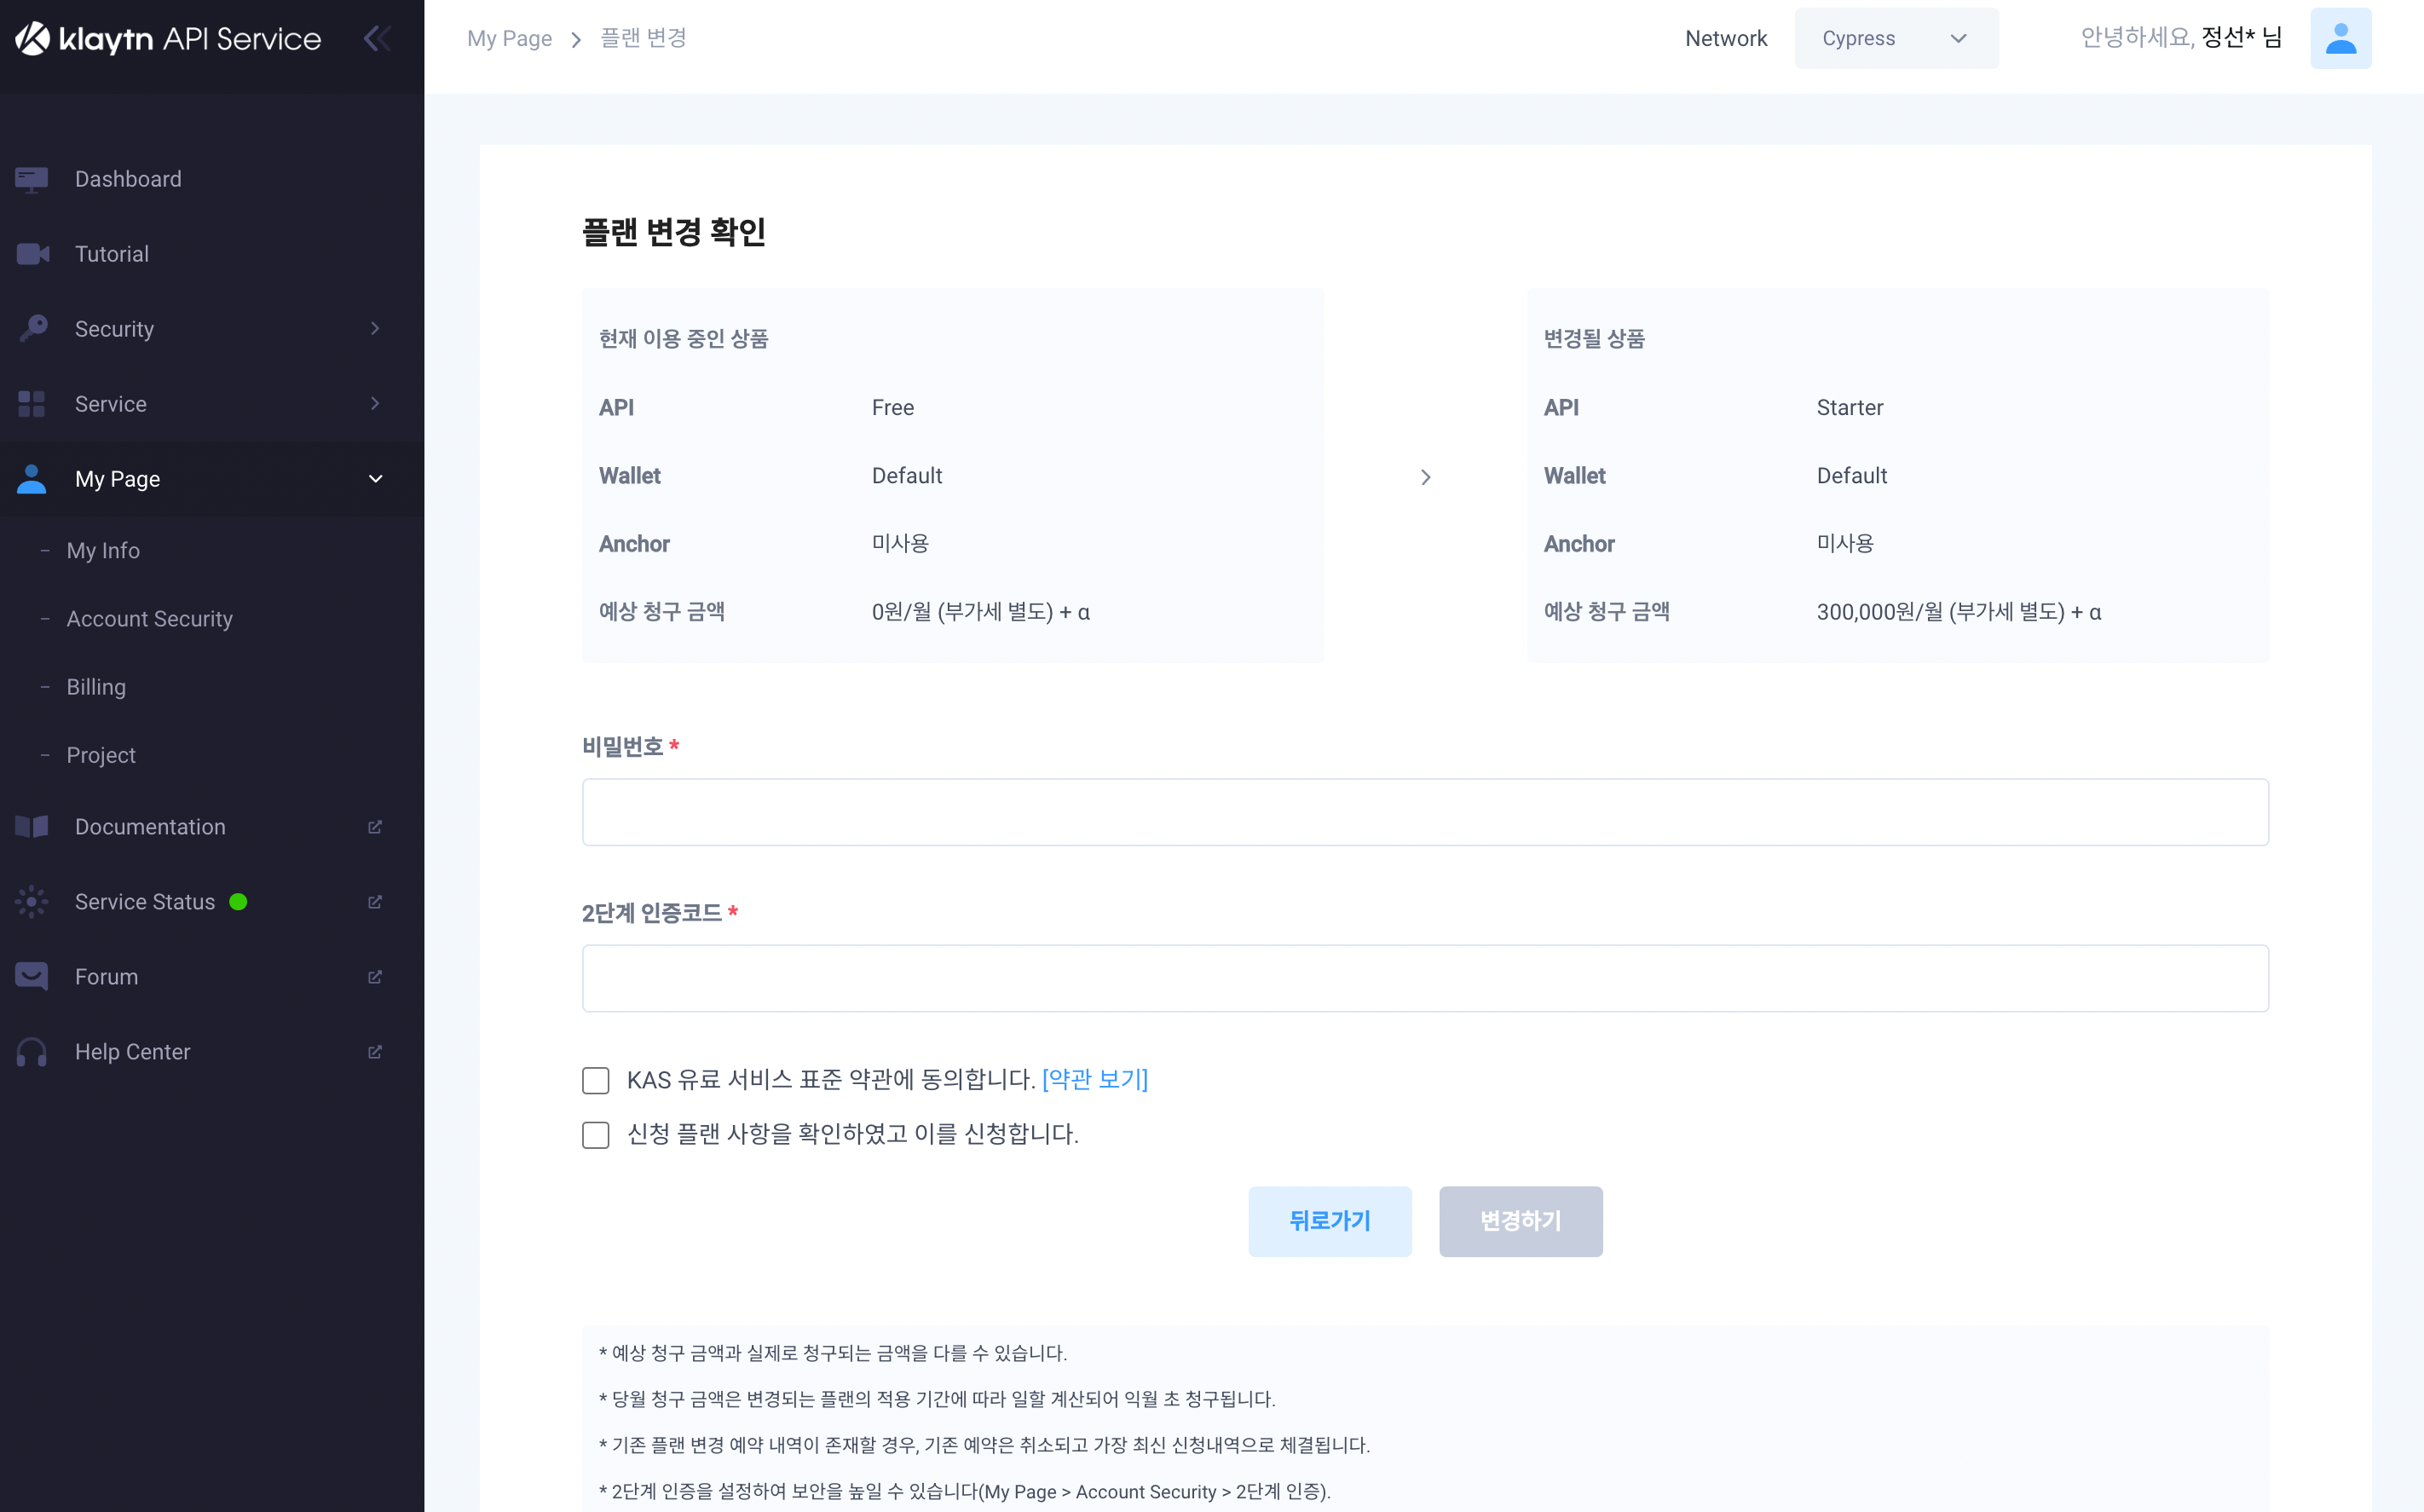This screenshot has height=1512, width=2424.
Task: Click the Tutorial video camera icon
Action: 32,254
